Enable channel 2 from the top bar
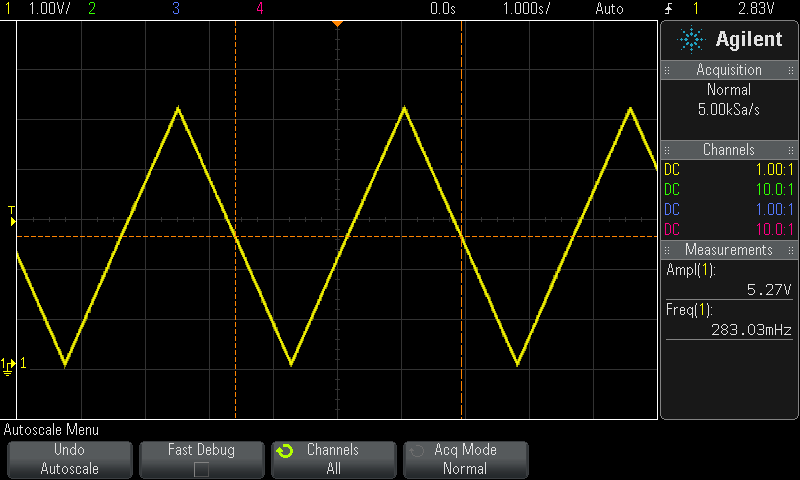The height and width of the screenshot is (480, 800). pyautogui.click(x=92, y=8)
